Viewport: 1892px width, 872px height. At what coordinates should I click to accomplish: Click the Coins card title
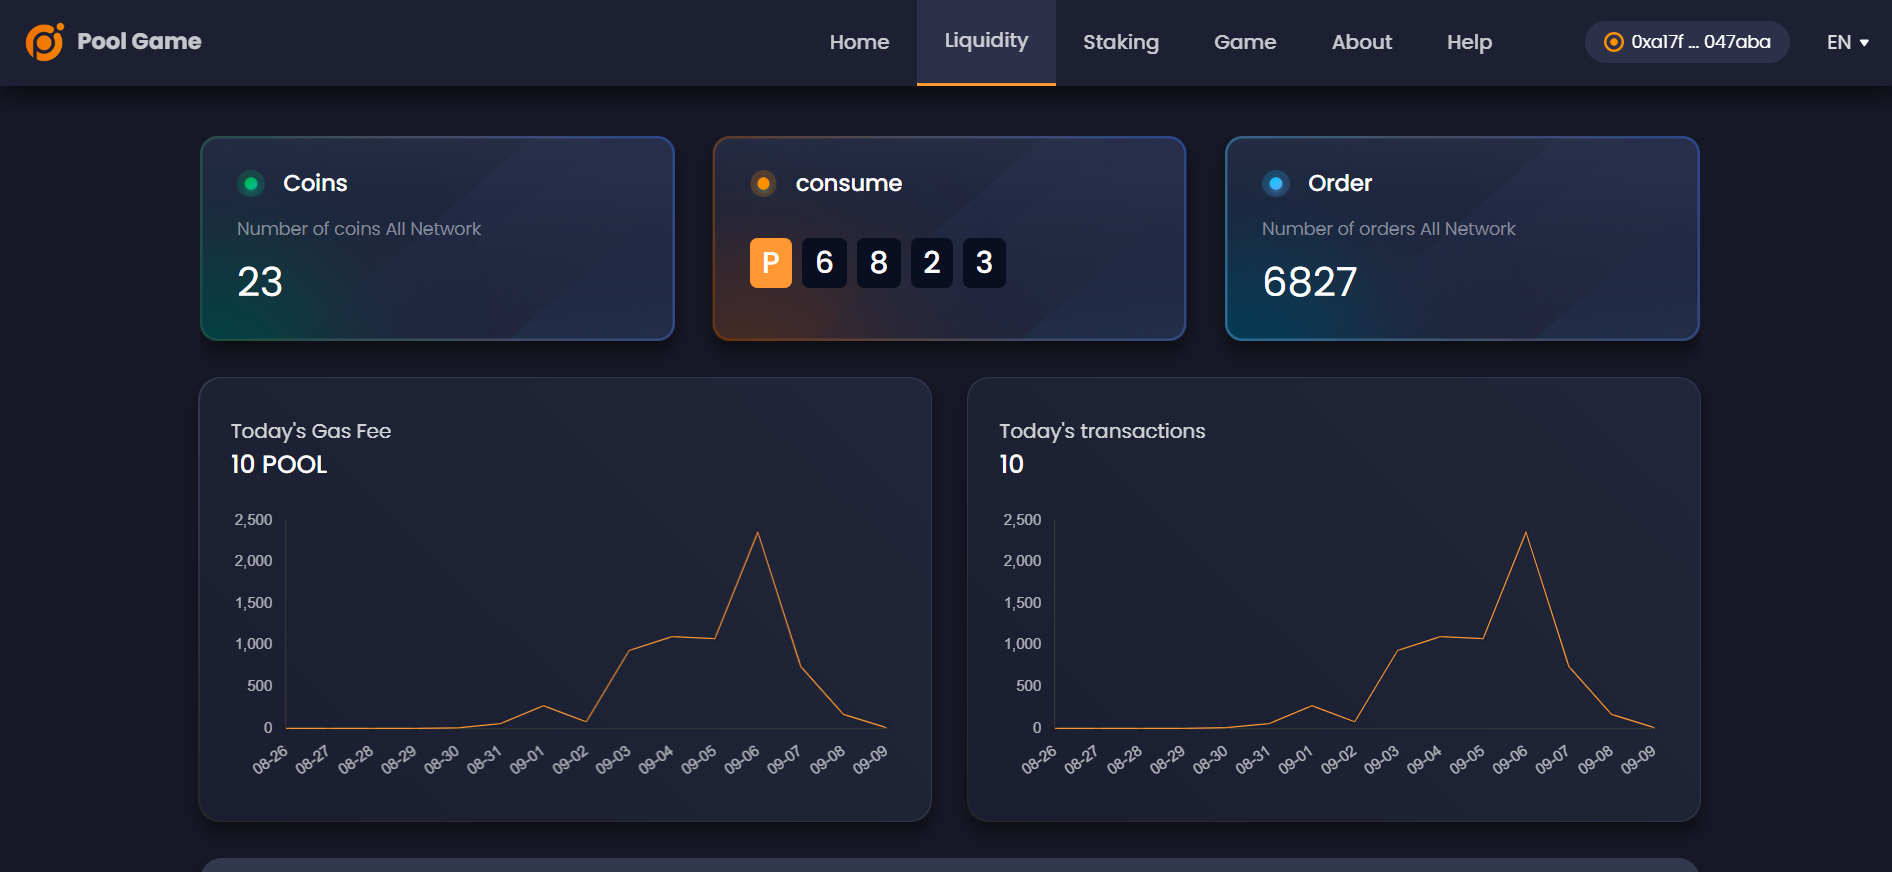point(315,183)
